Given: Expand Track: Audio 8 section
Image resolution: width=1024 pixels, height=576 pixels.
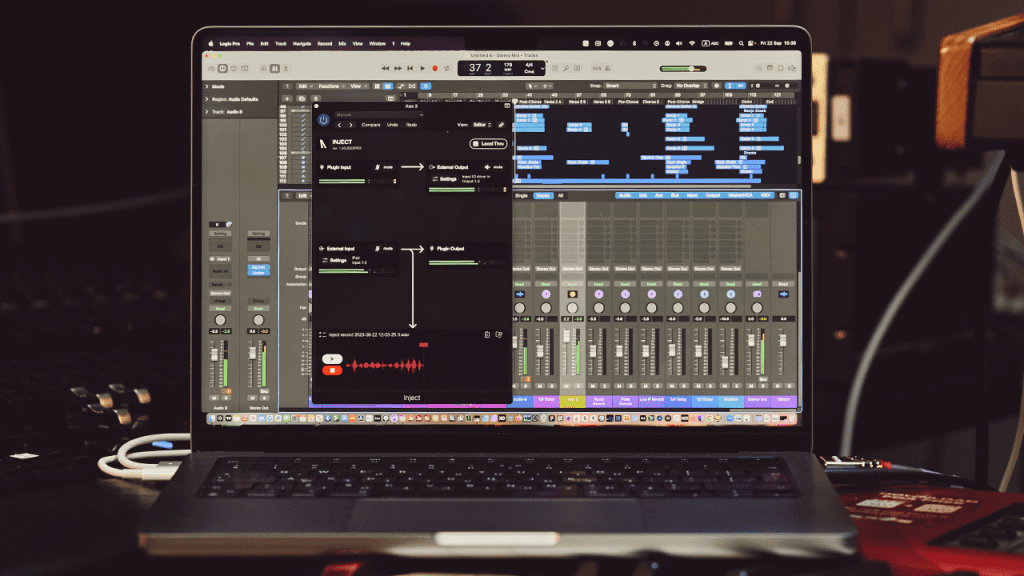Looking at the screenshot, I should [208, 112].
